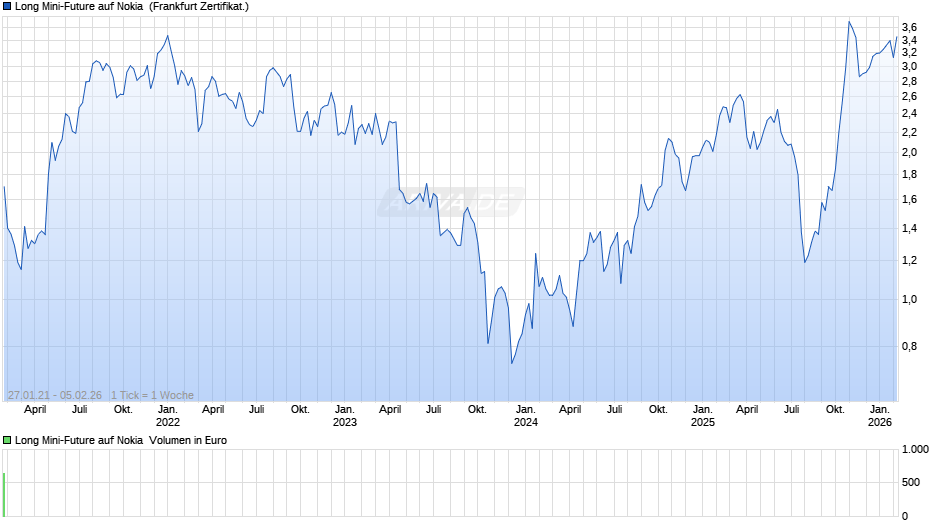Click the '2,0' price axis label
The image size is (940, 526).
click(909, 152)
